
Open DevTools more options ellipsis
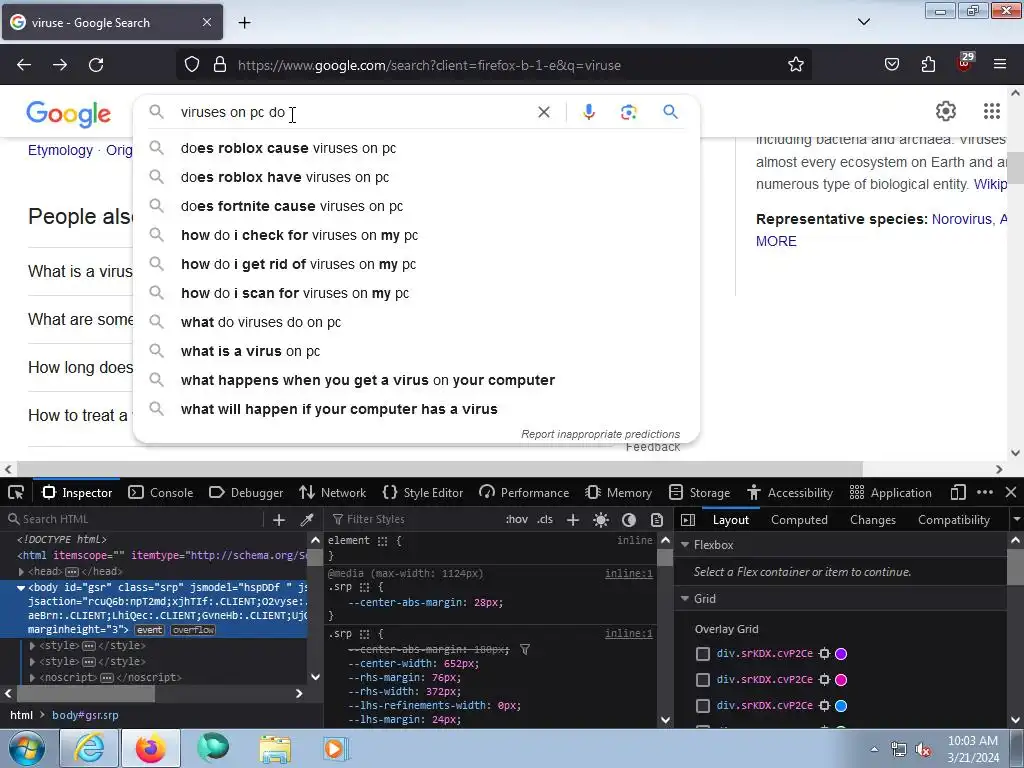[985, 492]
